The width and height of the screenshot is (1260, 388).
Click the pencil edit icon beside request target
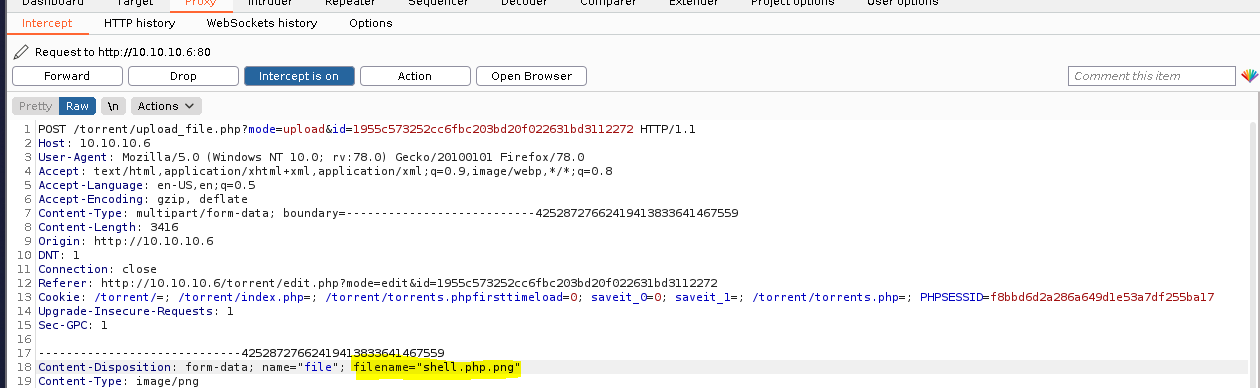click(x=21, y=51)
